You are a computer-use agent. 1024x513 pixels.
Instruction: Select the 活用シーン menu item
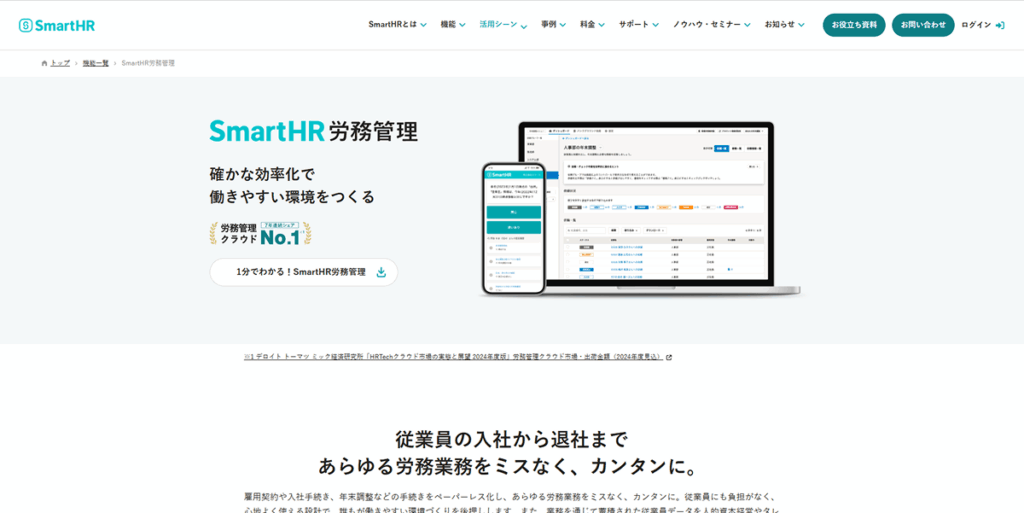(504, 25)
